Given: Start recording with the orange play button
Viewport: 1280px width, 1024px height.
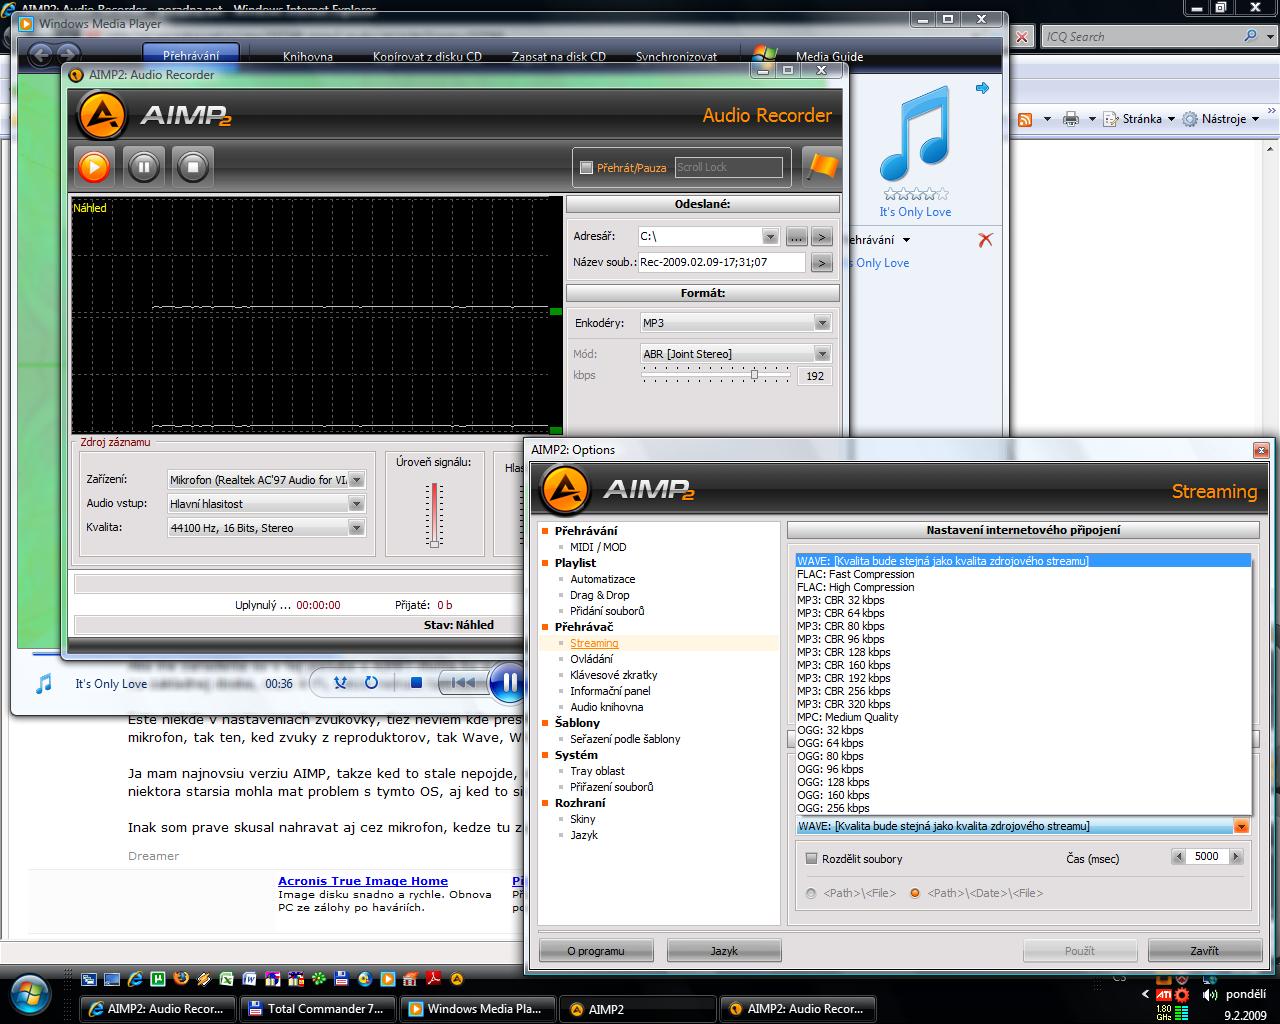Looking at the screenshot, I should pyautogui.click(x=94, y=166).
